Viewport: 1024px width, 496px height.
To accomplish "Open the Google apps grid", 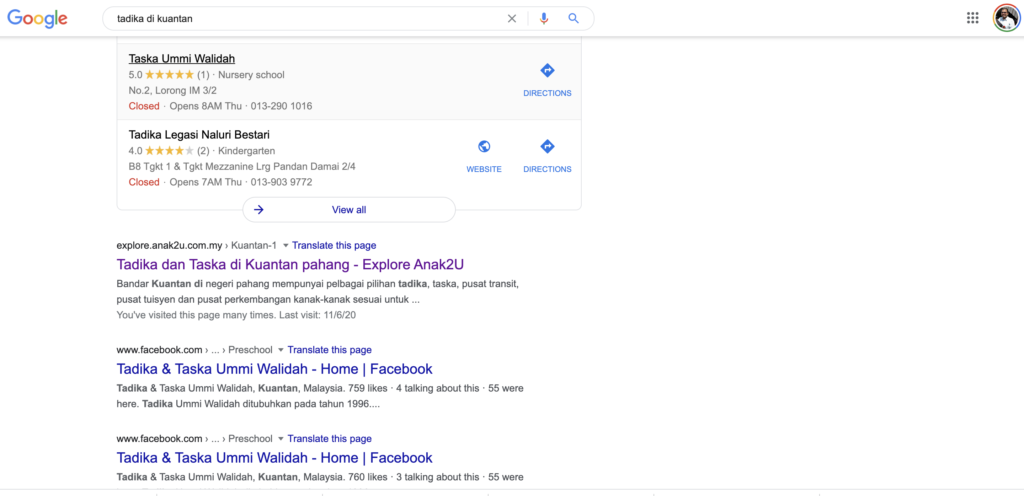I will (x=973, y=18).
